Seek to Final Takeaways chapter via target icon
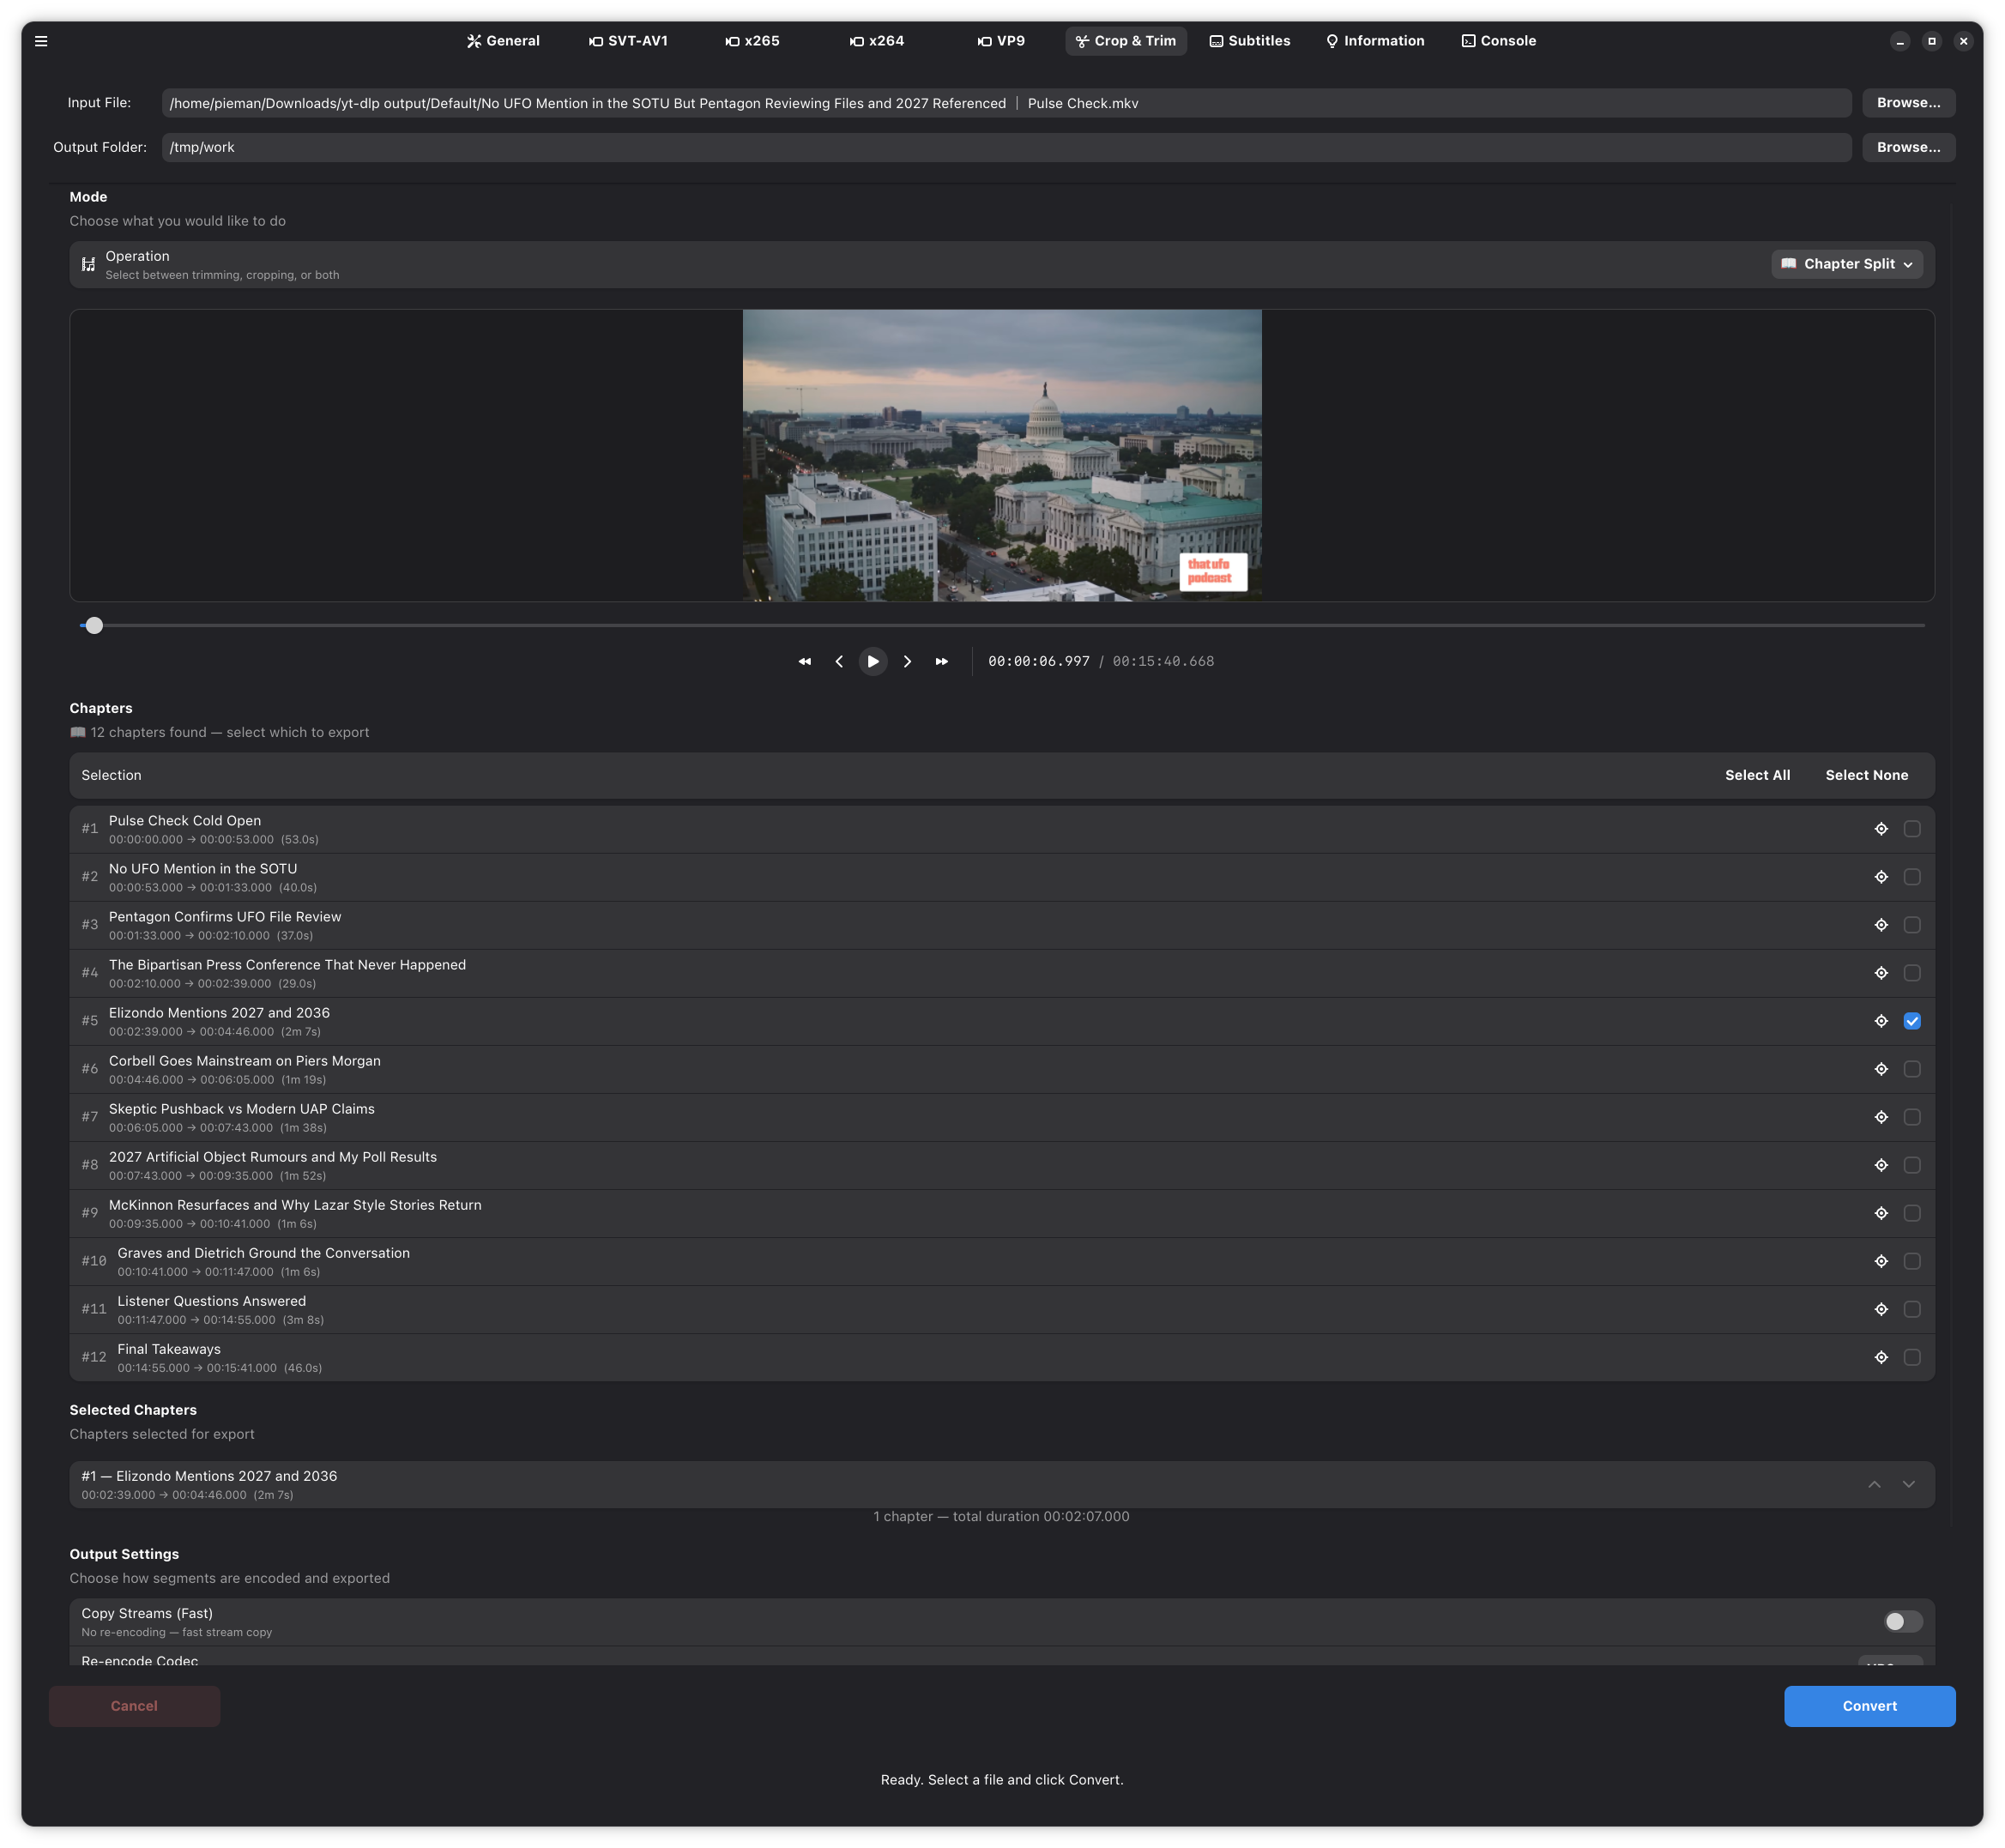2005x1848 pixels. [1881, 1357]
